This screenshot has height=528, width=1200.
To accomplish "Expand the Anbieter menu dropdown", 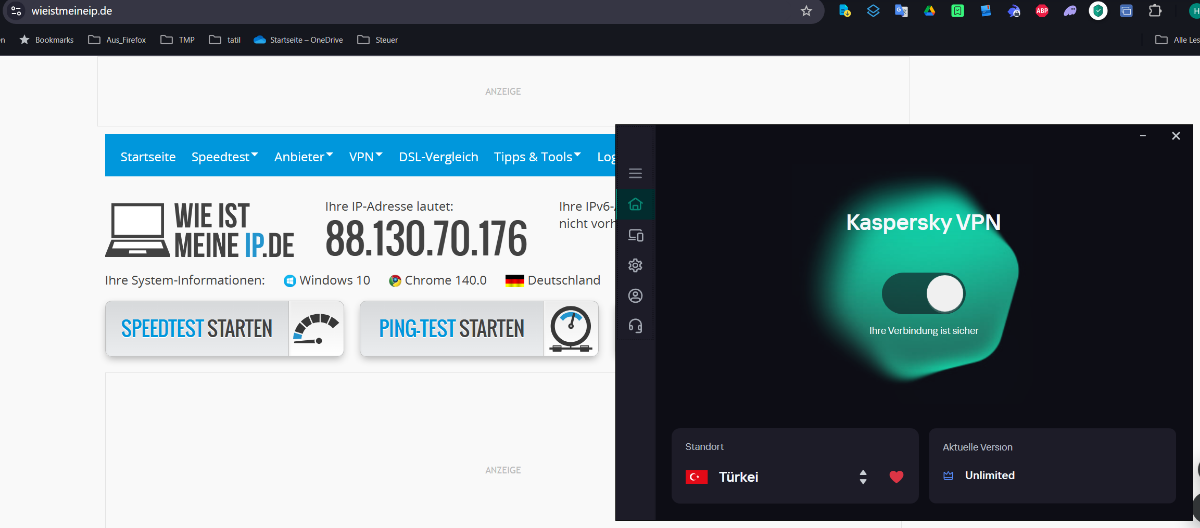I will click(303, 156).
